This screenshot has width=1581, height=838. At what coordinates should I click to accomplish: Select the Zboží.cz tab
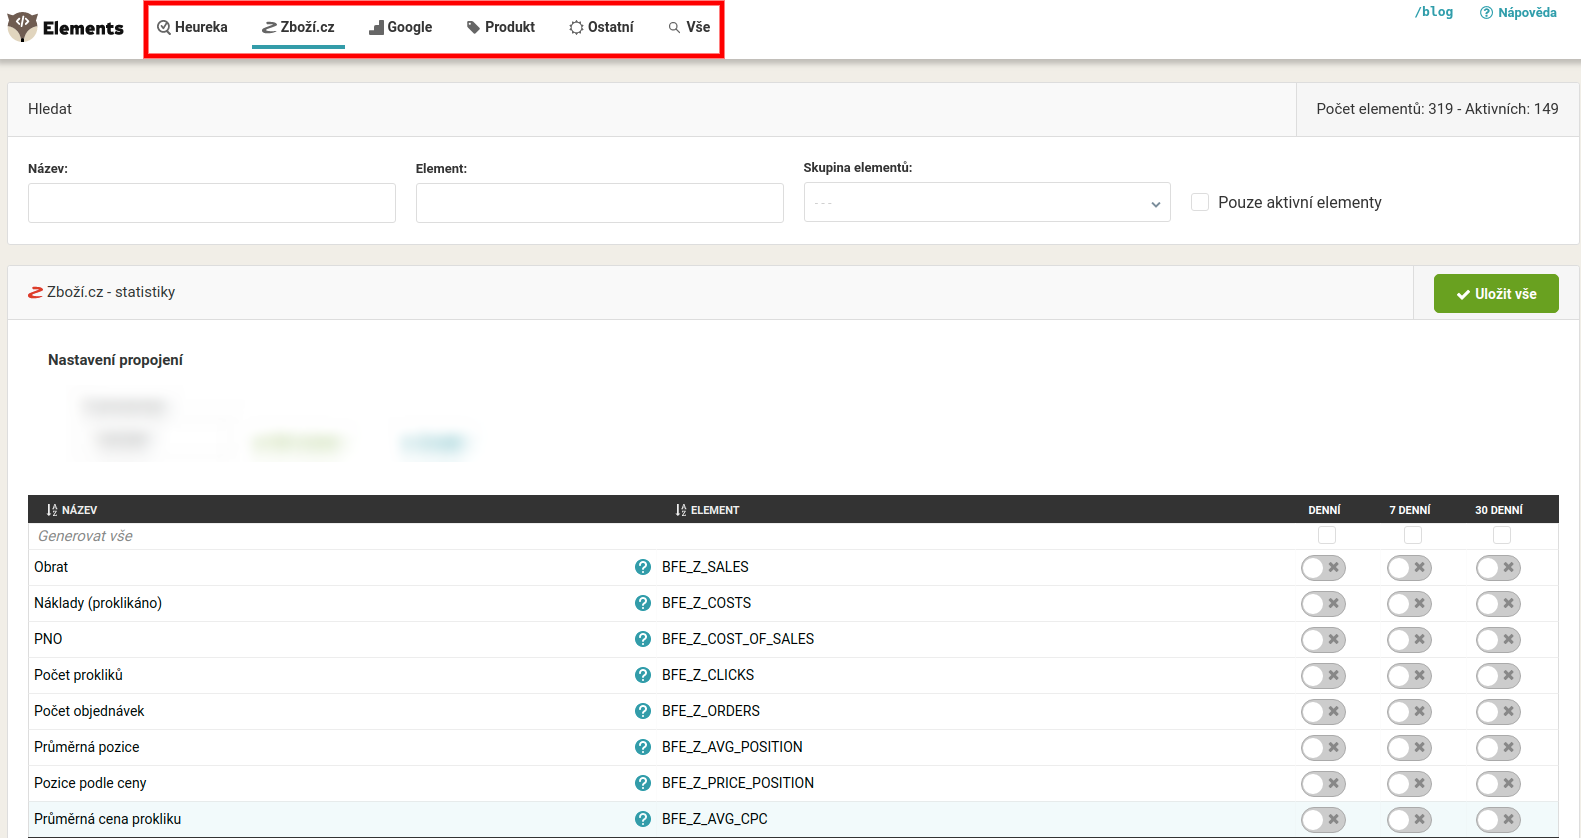298,27
